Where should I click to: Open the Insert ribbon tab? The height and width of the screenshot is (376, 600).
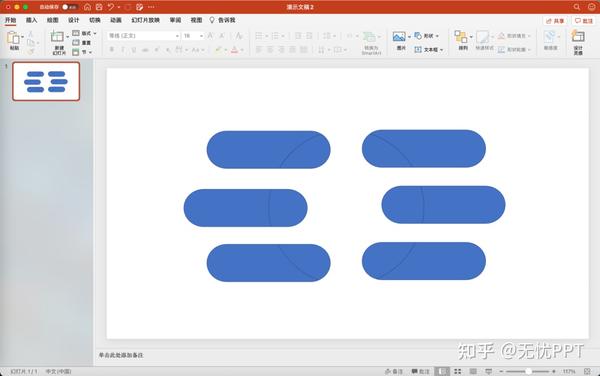point(31,20)
